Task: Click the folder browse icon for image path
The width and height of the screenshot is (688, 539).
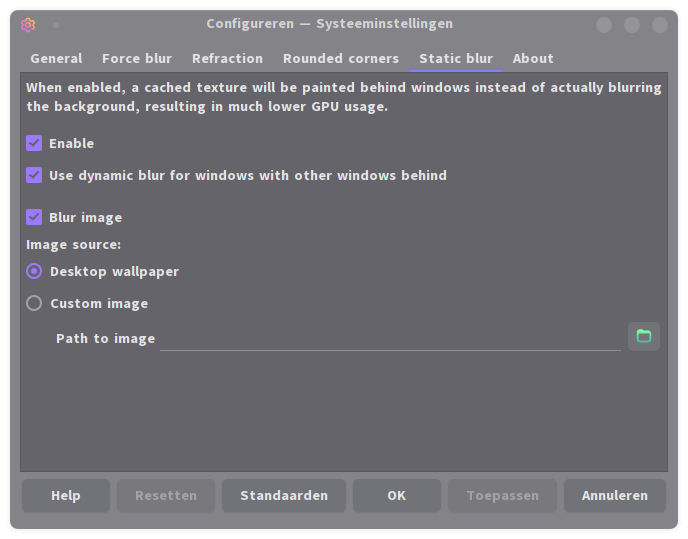Action: point(643,336)
